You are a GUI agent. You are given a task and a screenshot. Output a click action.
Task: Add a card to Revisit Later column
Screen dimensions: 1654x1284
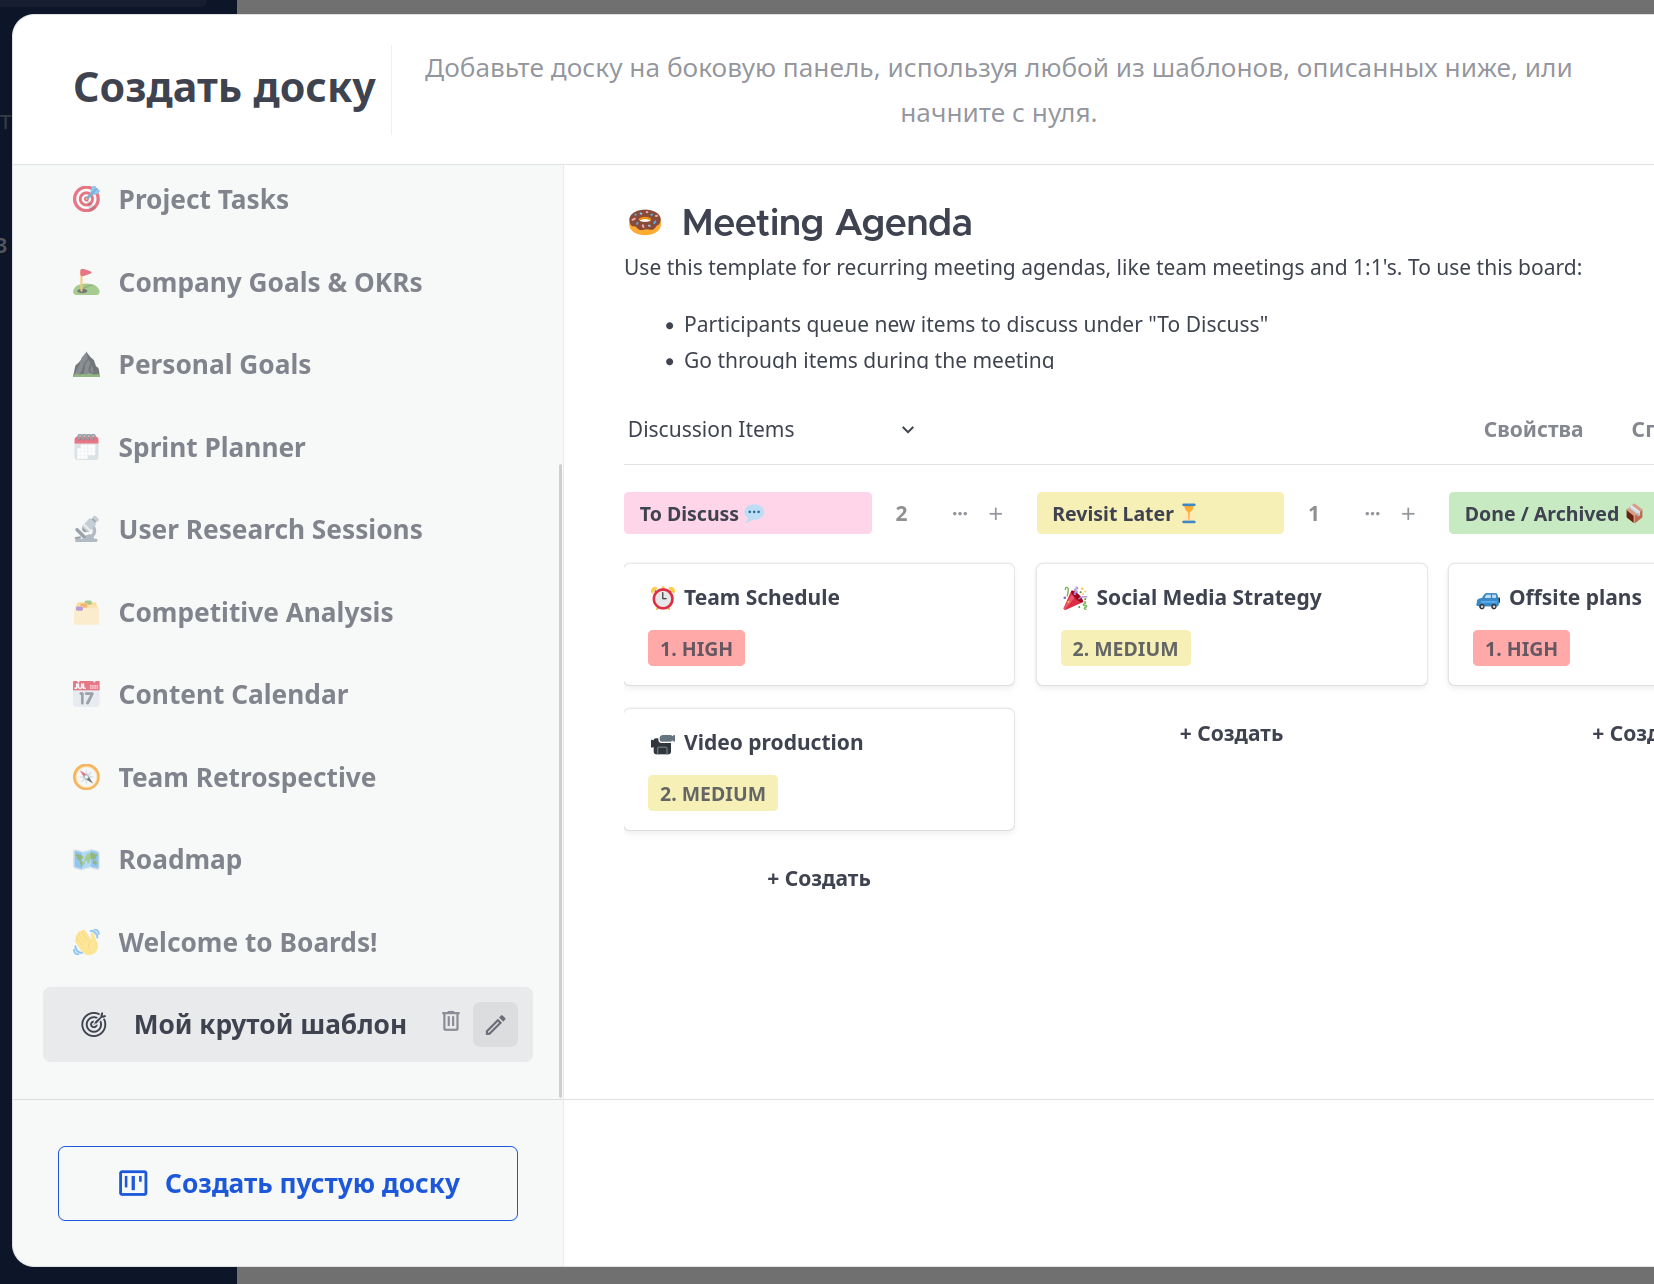pyautogui.click(x=1408, y=514)
